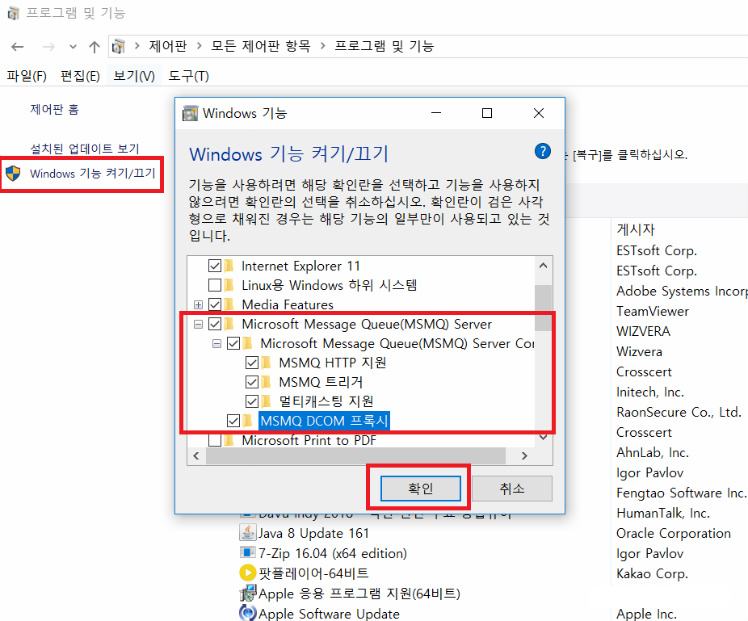Uncheck the MSMQ 트리거 checkbox
Screen dimensions: 748x621
252,382
